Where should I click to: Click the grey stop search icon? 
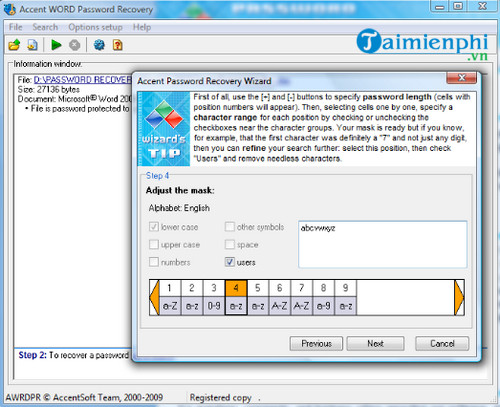click(x=74, y=45)
